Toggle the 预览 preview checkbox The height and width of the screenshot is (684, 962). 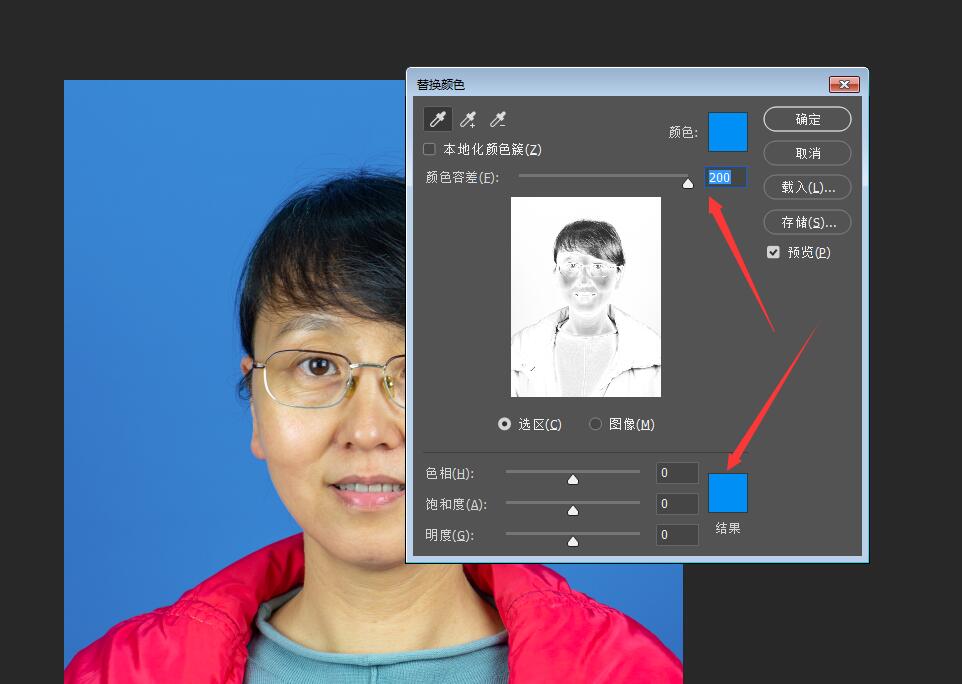(x=773, y=252)
